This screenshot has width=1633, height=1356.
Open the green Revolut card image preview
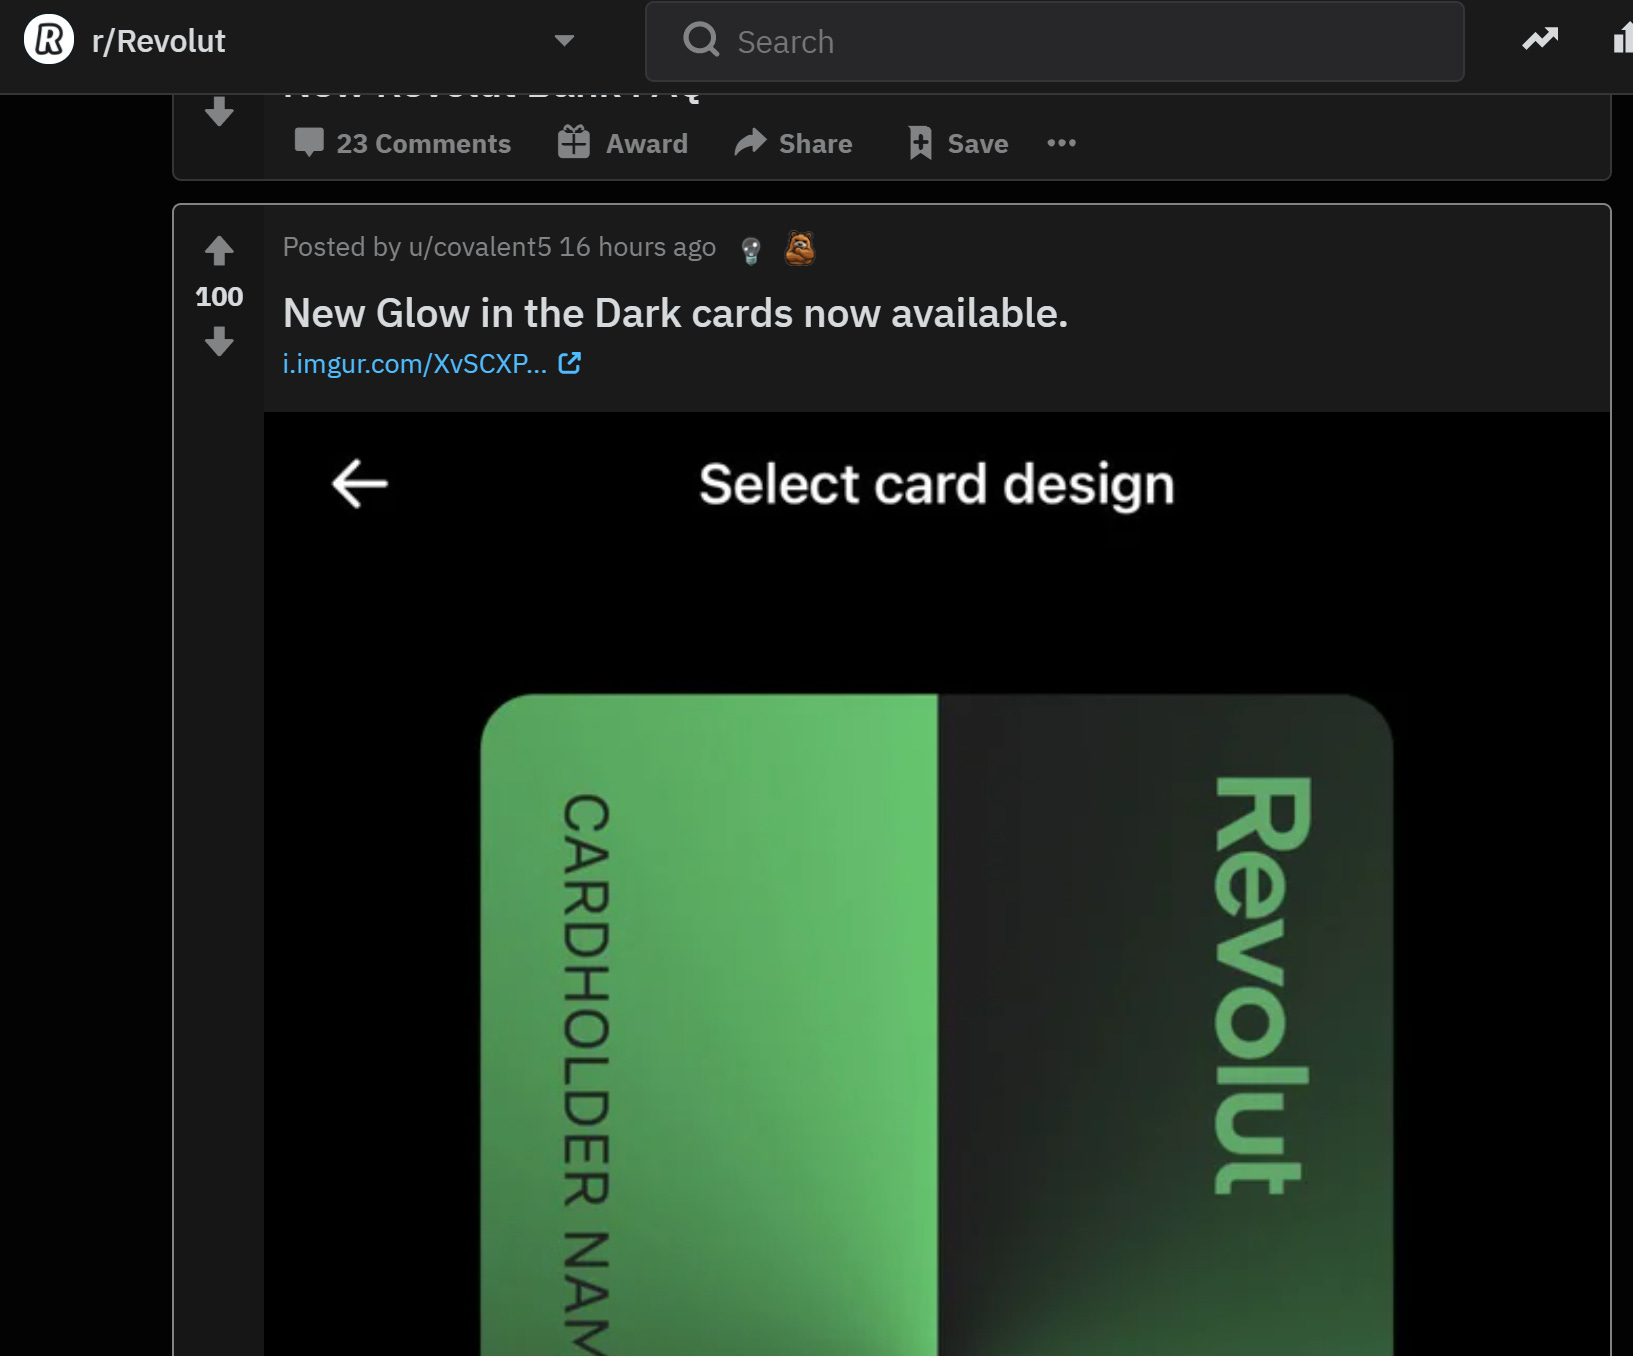937,1024
